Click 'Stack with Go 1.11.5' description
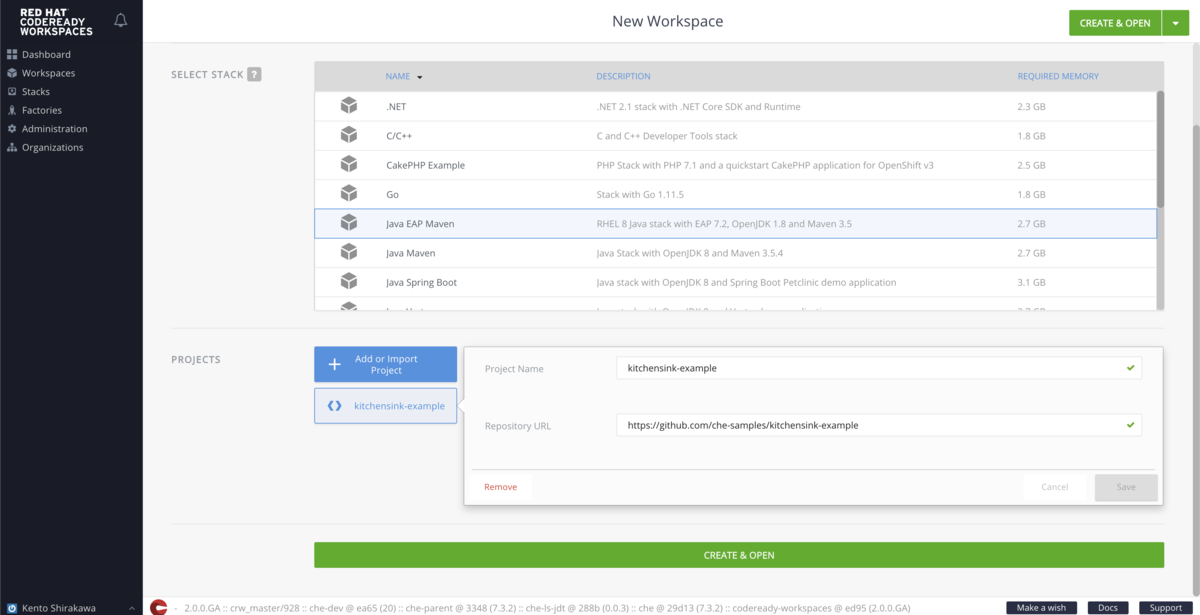This screenshot has width=1200, height=615. point(640,194)
